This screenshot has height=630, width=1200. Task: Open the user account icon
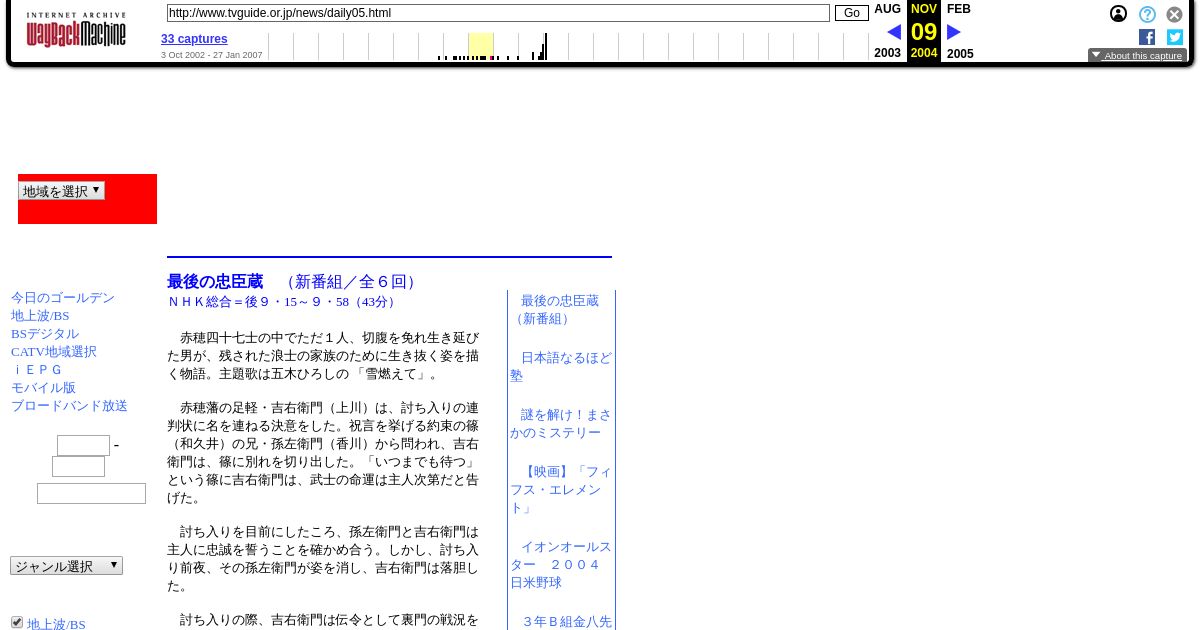1118,14
